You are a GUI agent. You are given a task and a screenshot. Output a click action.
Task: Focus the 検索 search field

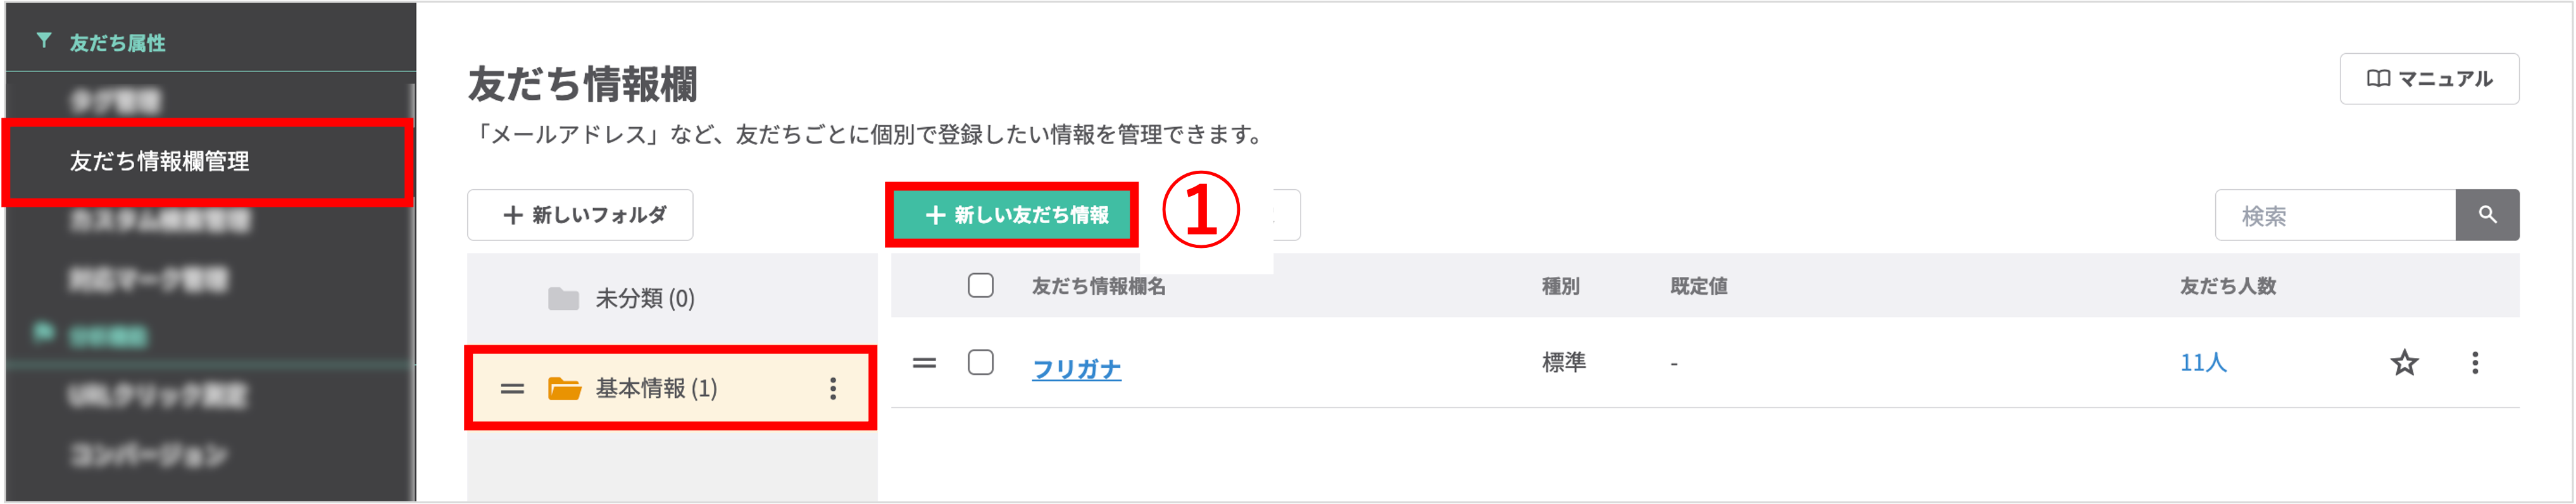2334,216
